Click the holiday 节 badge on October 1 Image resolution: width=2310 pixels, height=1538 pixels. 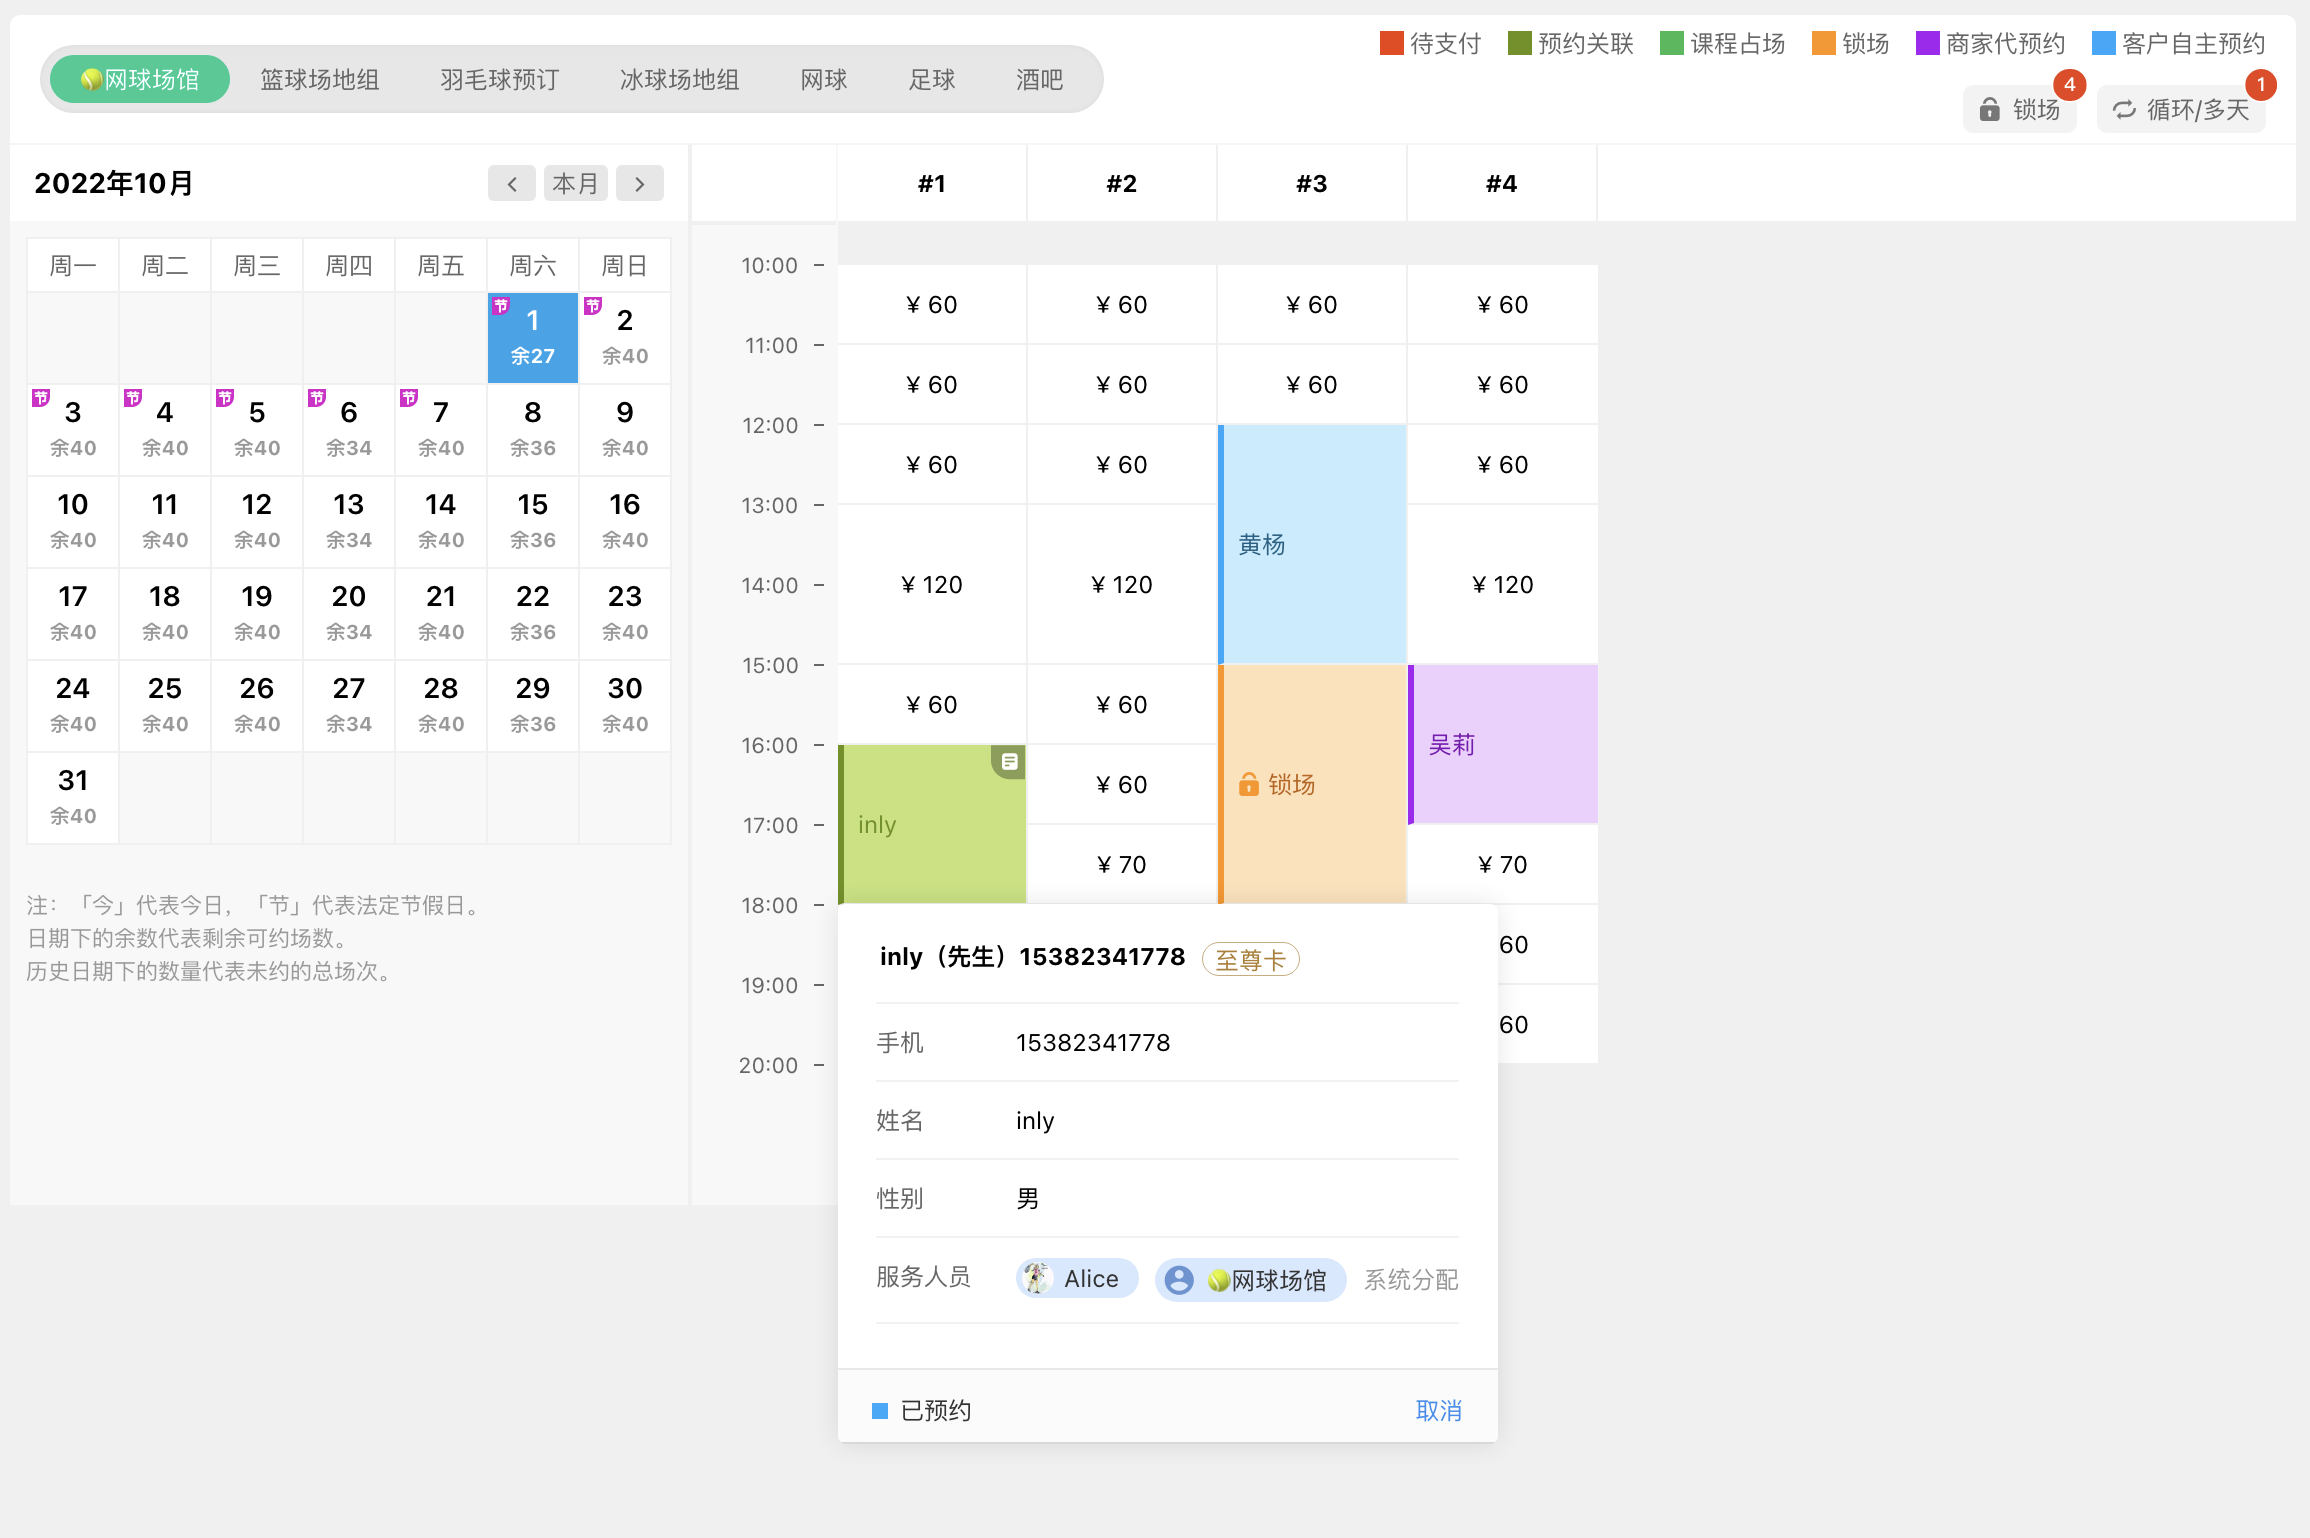[501, 306]
